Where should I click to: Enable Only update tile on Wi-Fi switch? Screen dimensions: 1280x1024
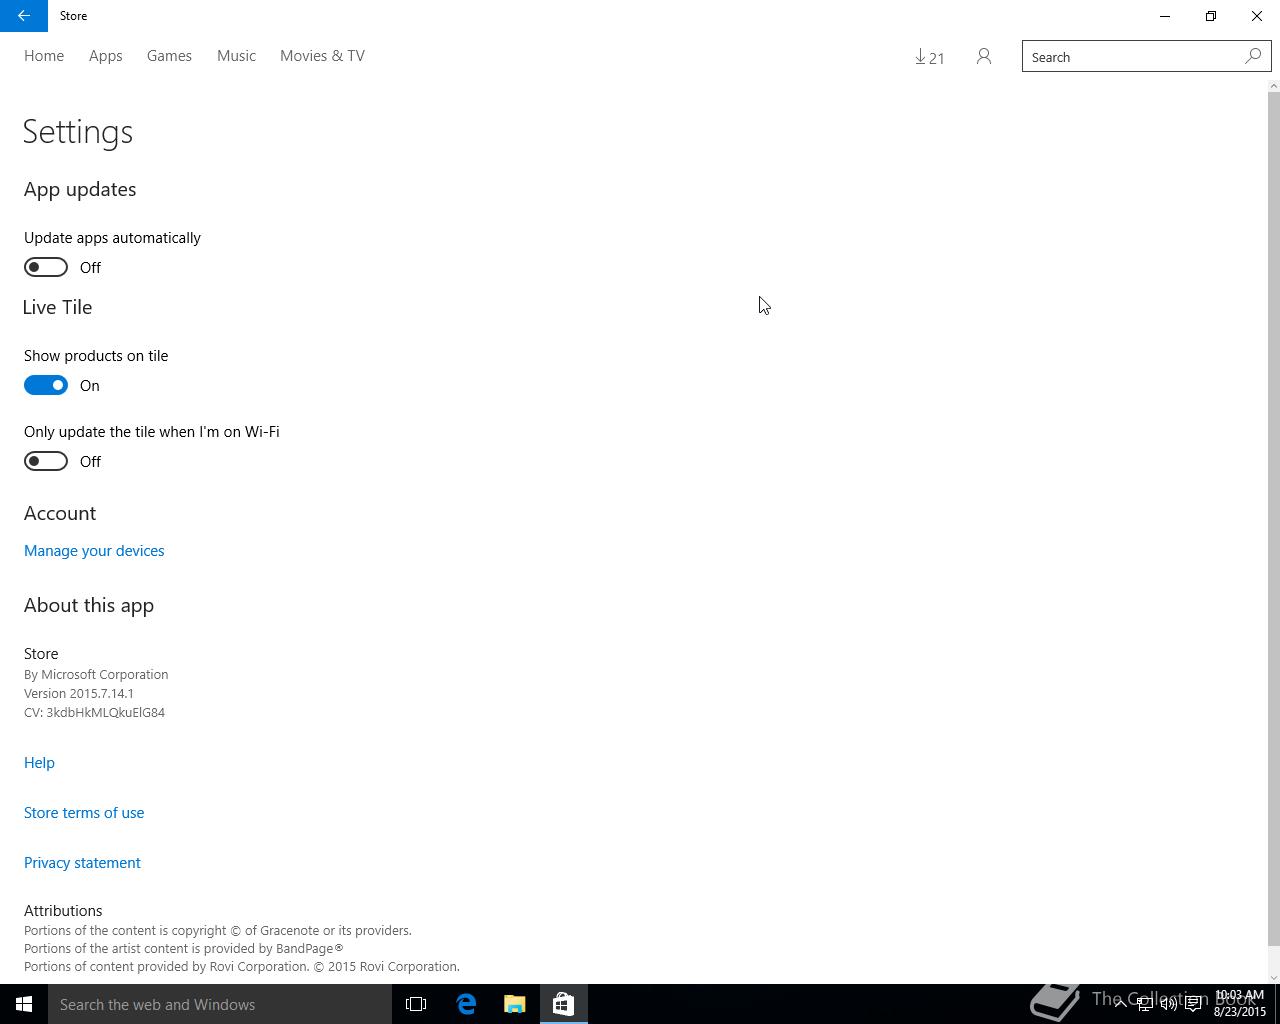click(46, 461)
